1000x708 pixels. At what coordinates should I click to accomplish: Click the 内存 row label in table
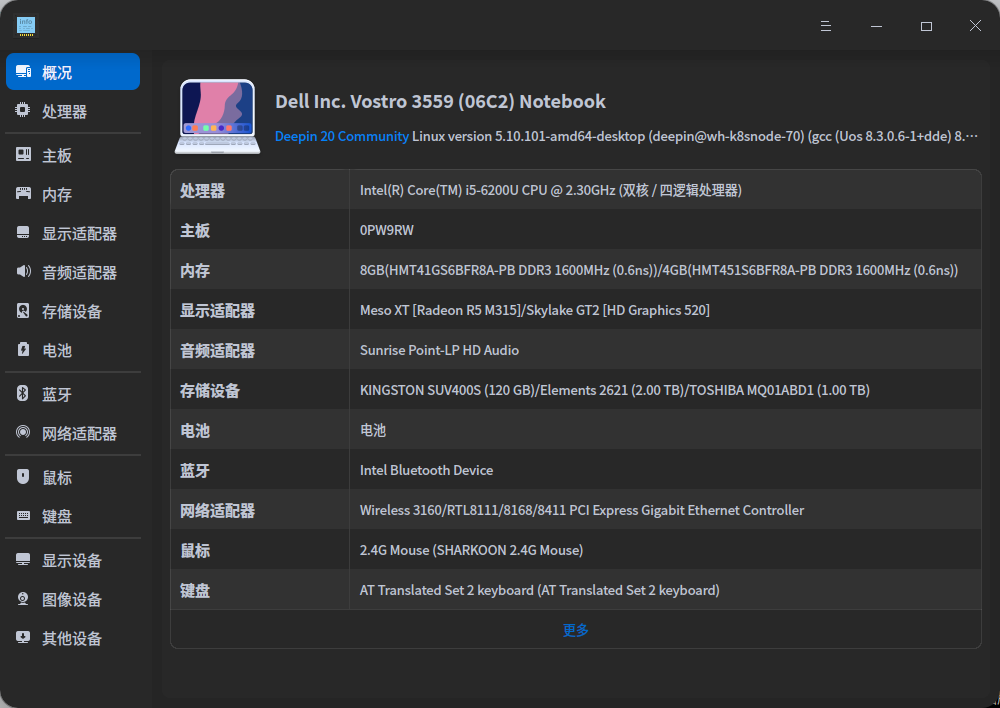(x=195, y=270)
